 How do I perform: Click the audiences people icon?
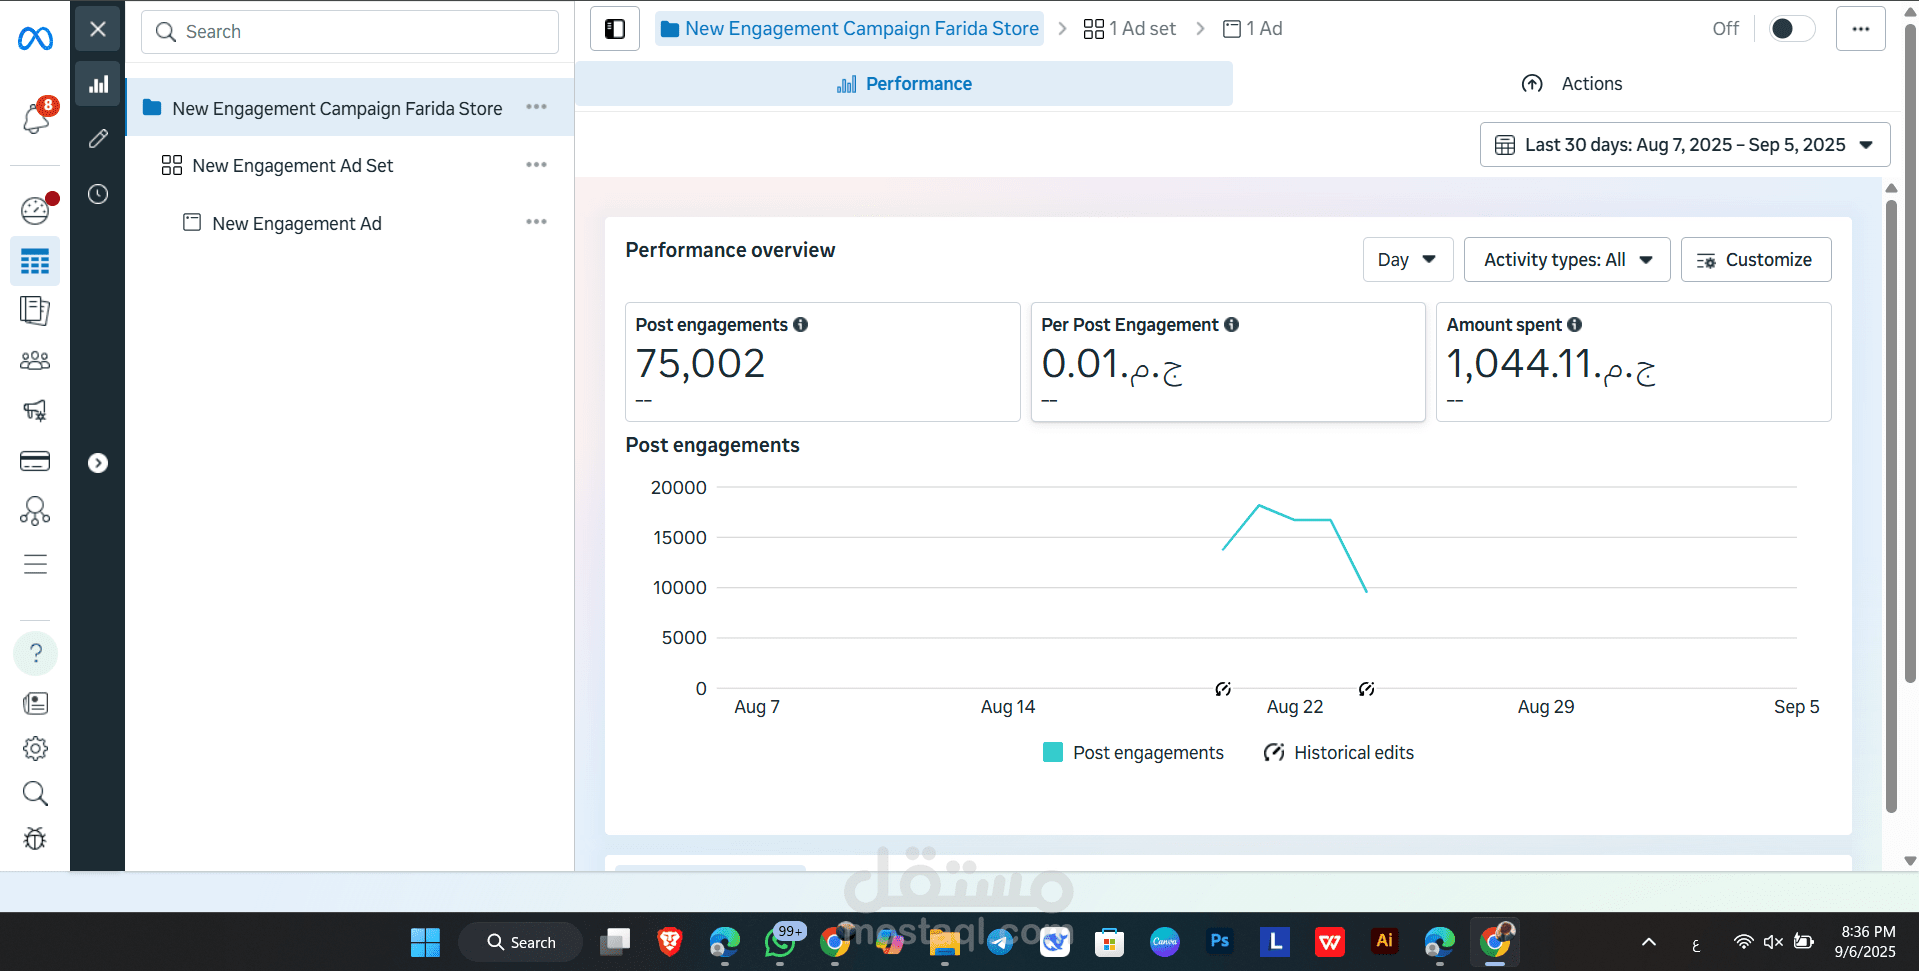point(35,360)
